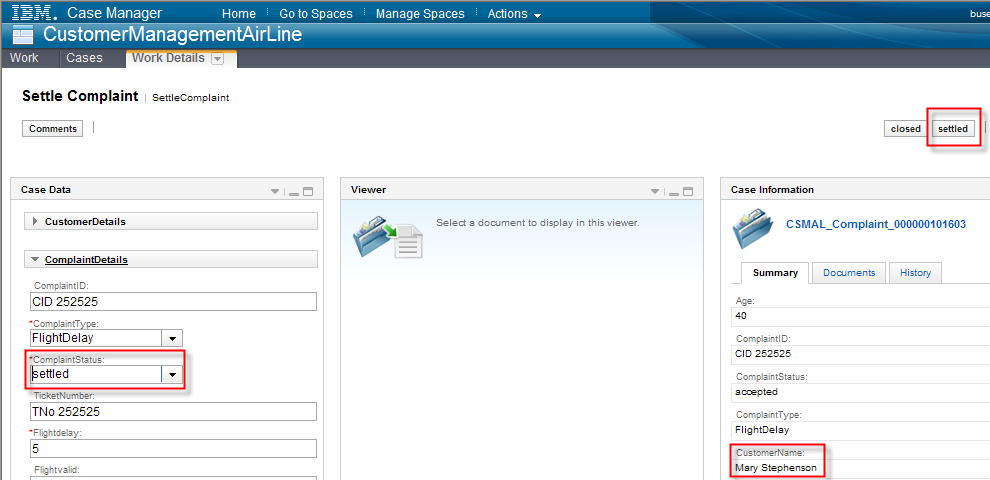This screenshot has height=480, width=990.
Task: Maximize the Case Data widget
Action: (x=308, y=192)
